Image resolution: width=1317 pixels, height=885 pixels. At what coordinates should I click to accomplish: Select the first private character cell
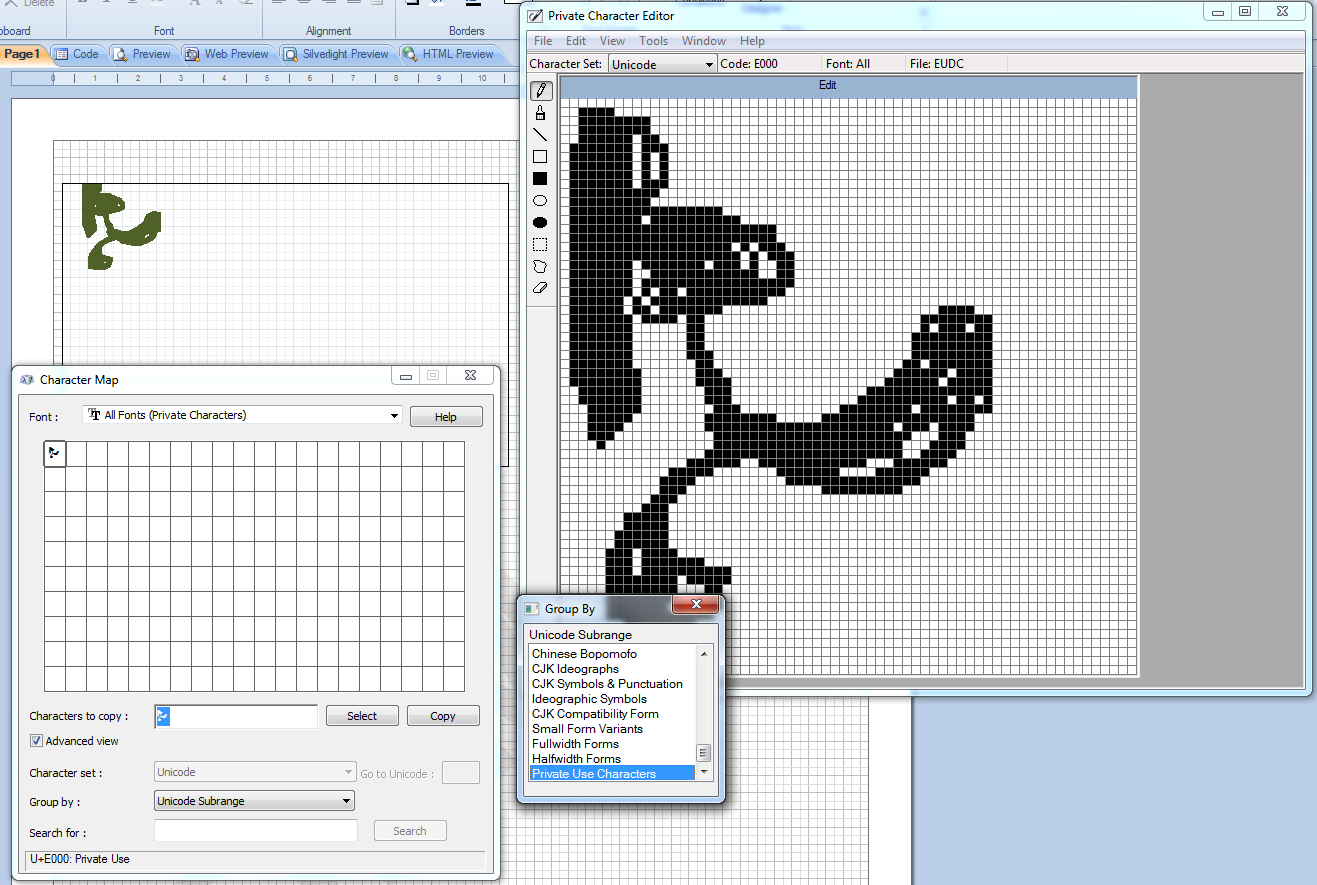(55, 453)
